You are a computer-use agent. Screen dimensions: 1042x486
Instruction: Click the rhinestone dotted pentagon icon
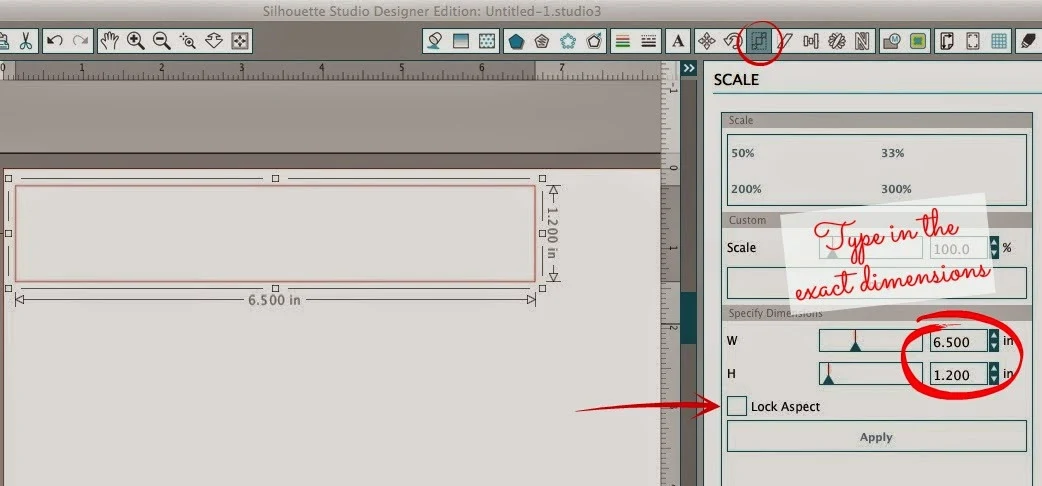pos(568,41)
